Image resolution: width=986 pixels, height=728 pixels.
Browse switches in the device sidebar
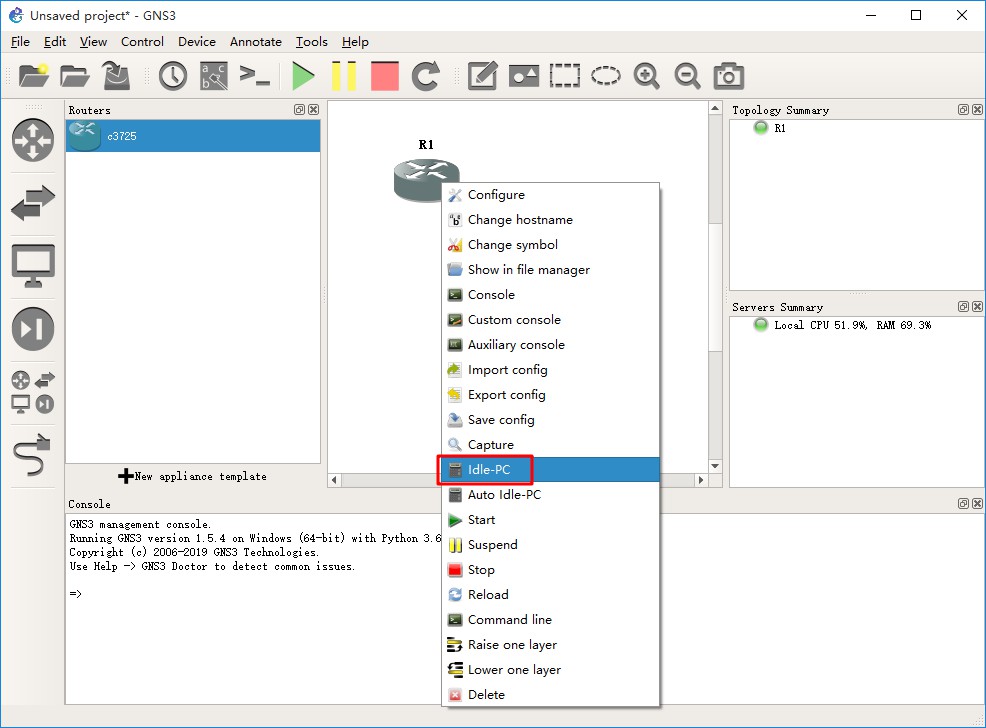click(33, 202)
